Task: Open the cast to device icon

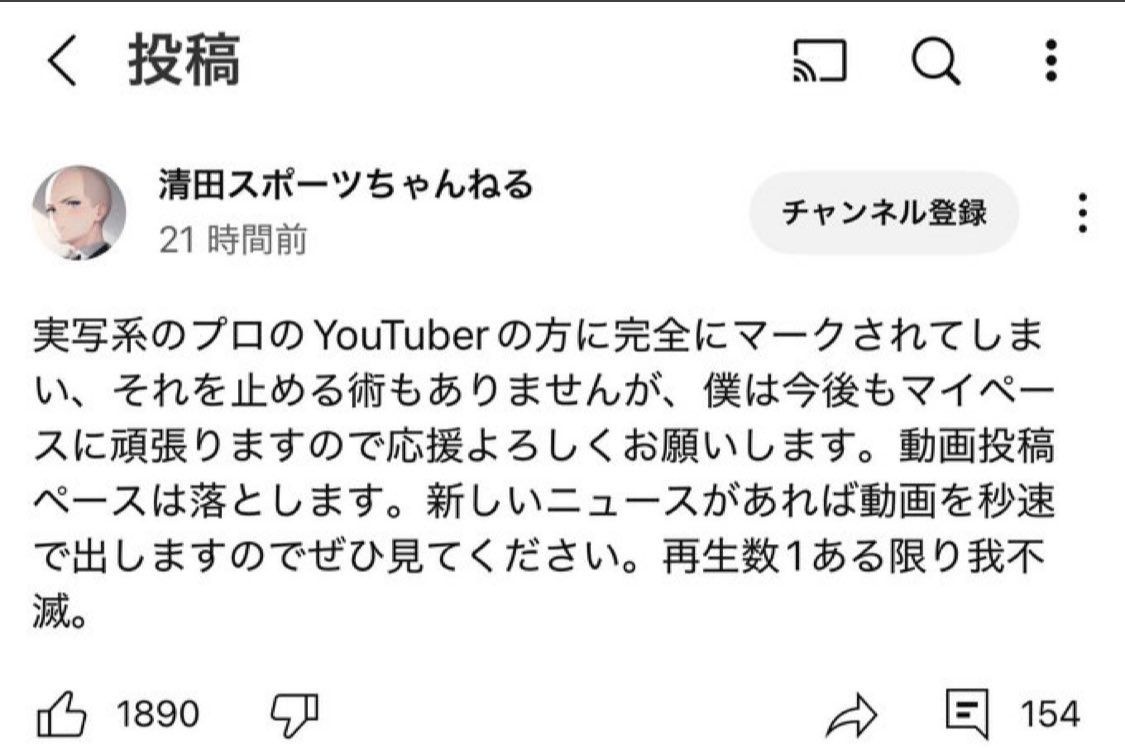Action: pyautogui.click(x=819, y=63)
